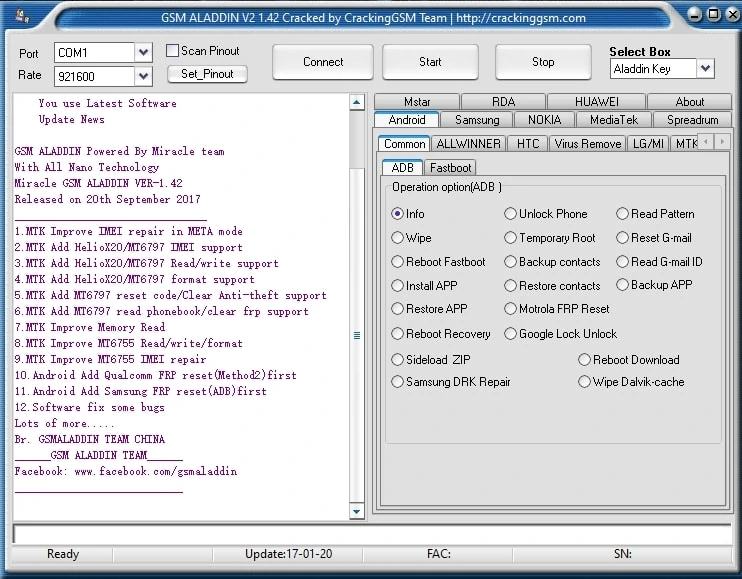This screenshot has height=579, width=742.
Task: Click the Connect button
Action: point(323,62)
